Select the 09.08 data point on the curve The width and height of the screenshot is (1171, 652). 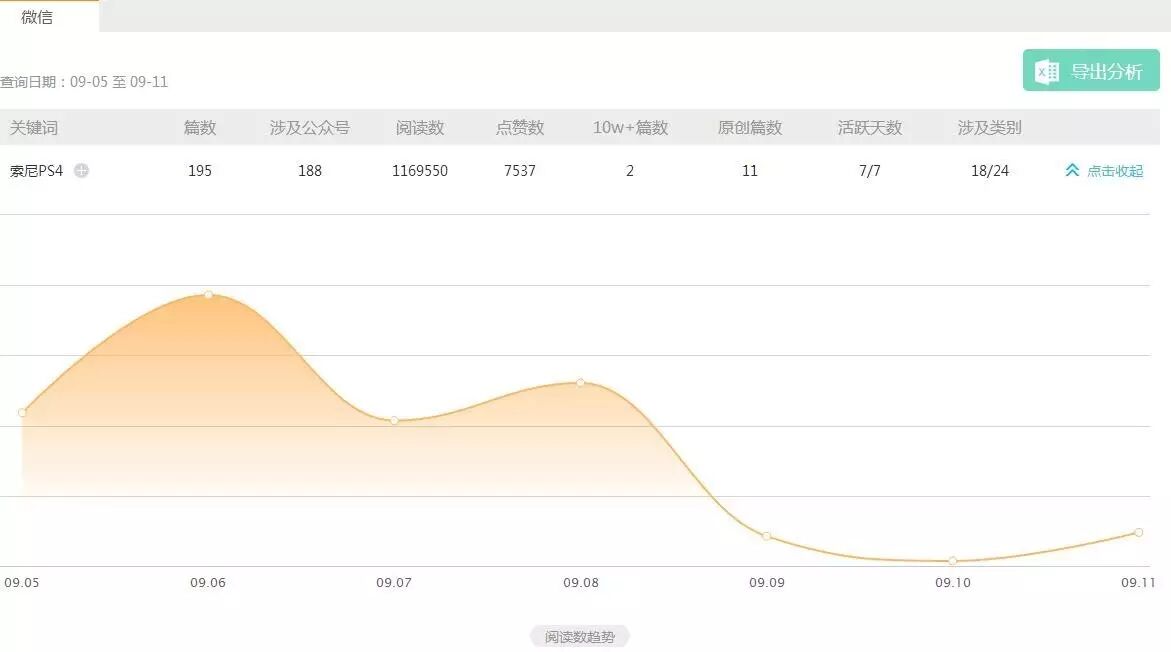click(580, 383)
